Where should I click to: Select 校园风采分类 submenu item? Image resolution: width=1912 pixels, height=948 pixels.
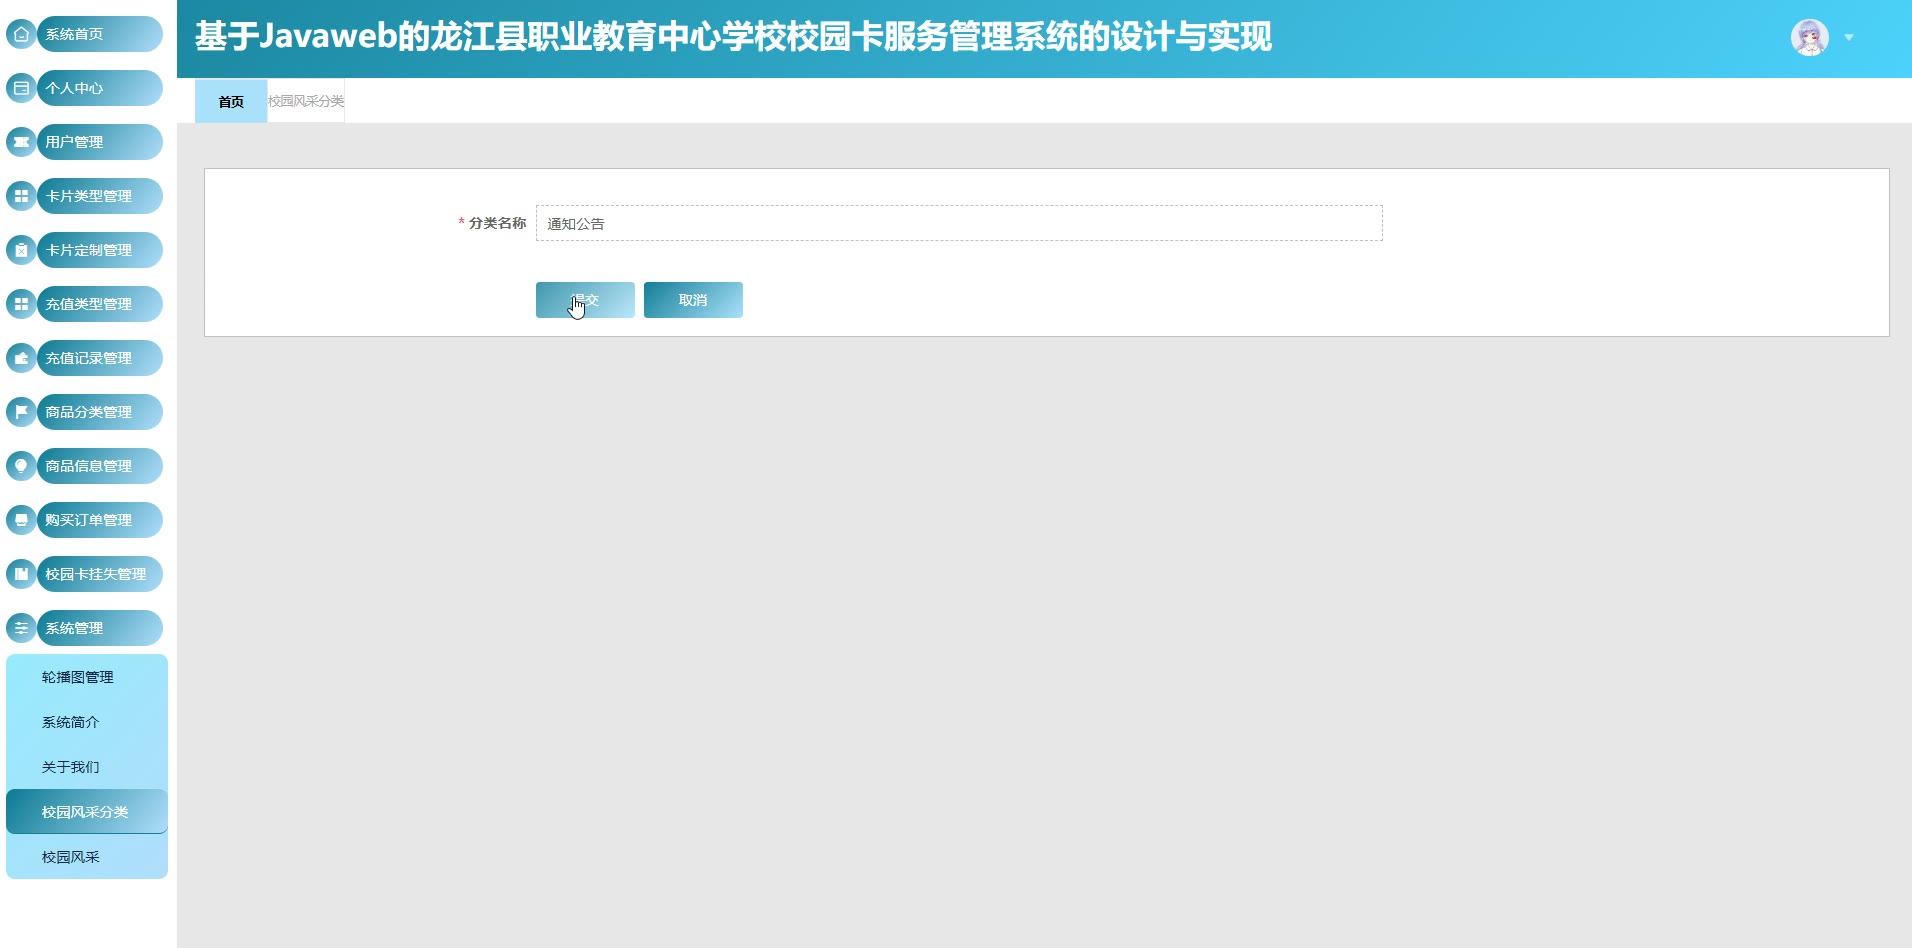pos(87,812)
